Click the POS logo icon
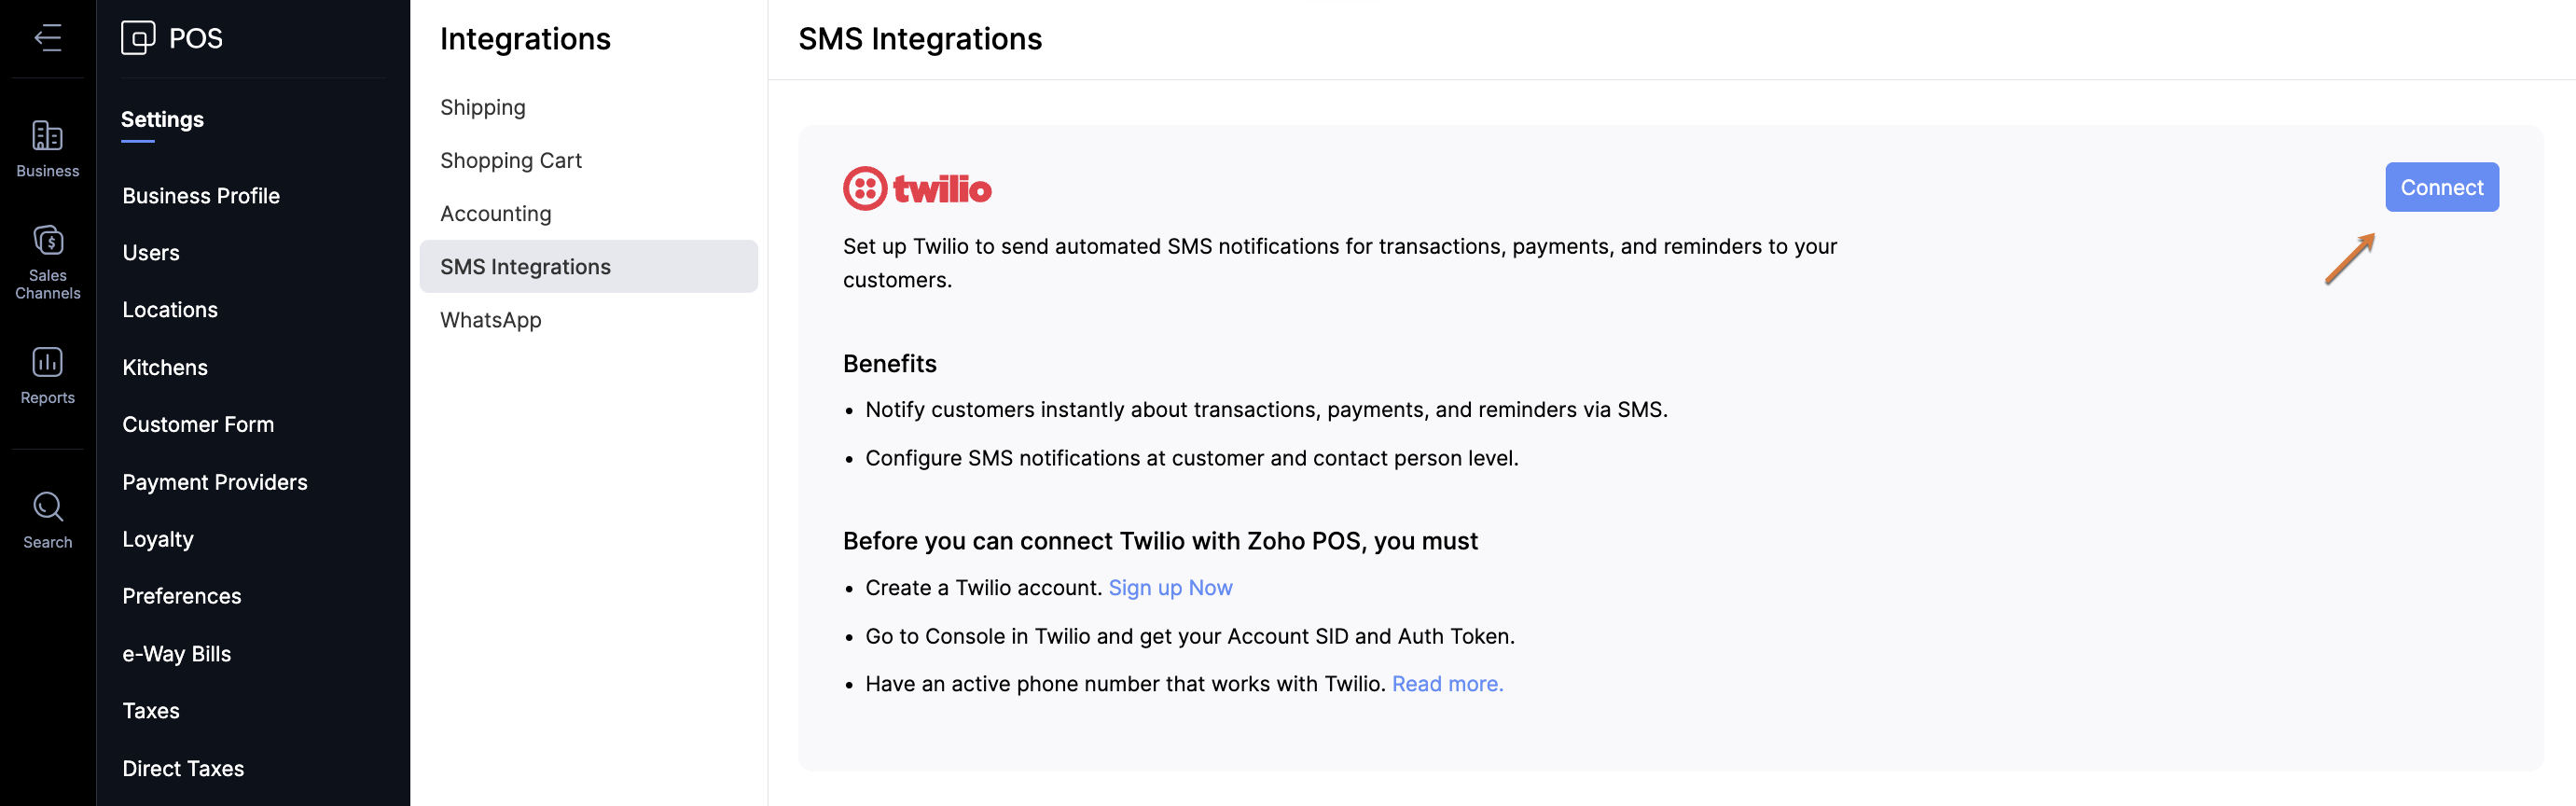This screenshot has height=806, width=2576. click(x=138, y=38)
